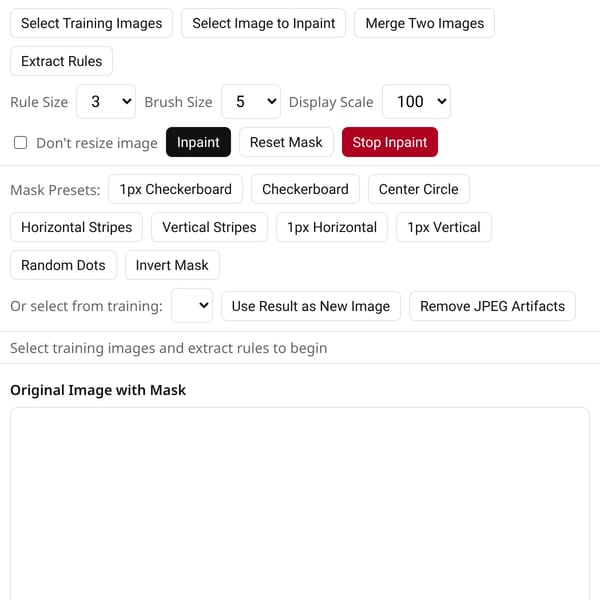Viewport: 600px width, 600px height.
Task: Click the Or select from training label
Action: (86, 306)
